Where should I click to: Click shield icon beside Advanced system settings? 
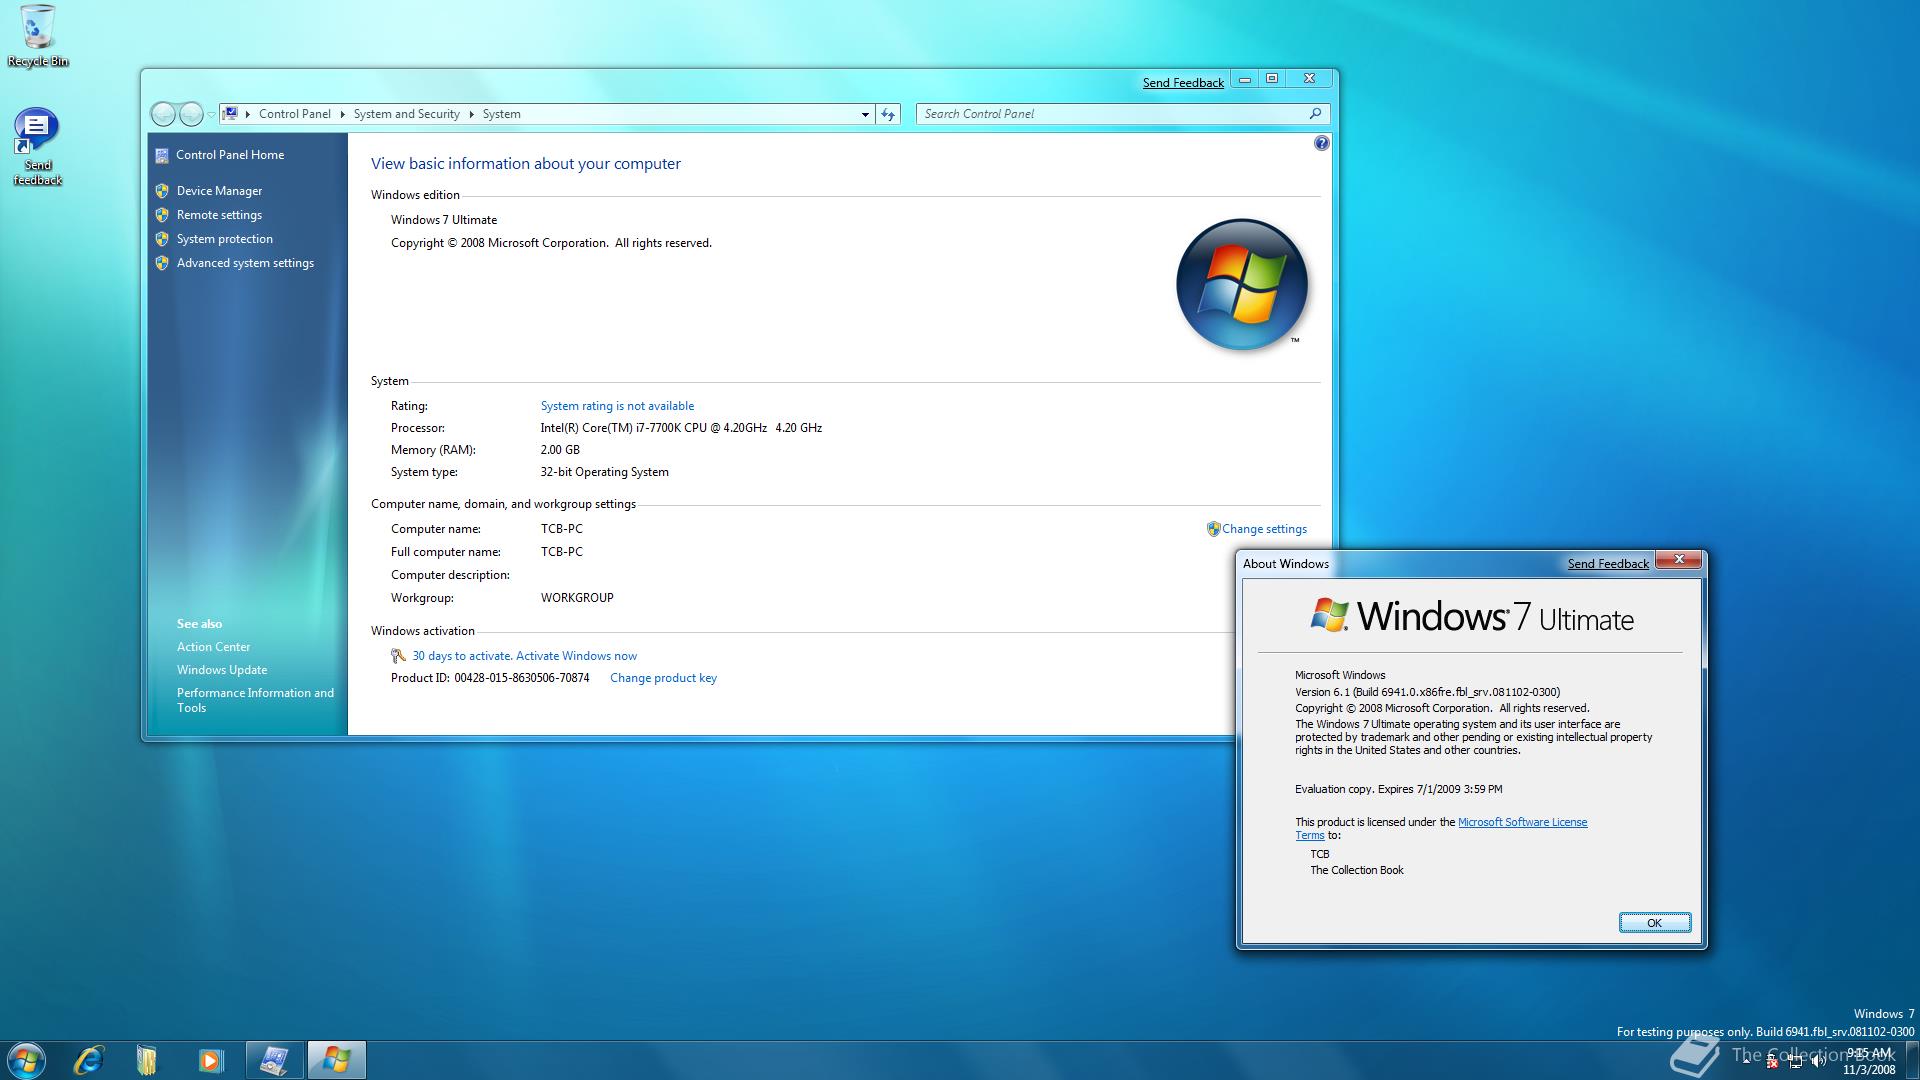point(162,263)
